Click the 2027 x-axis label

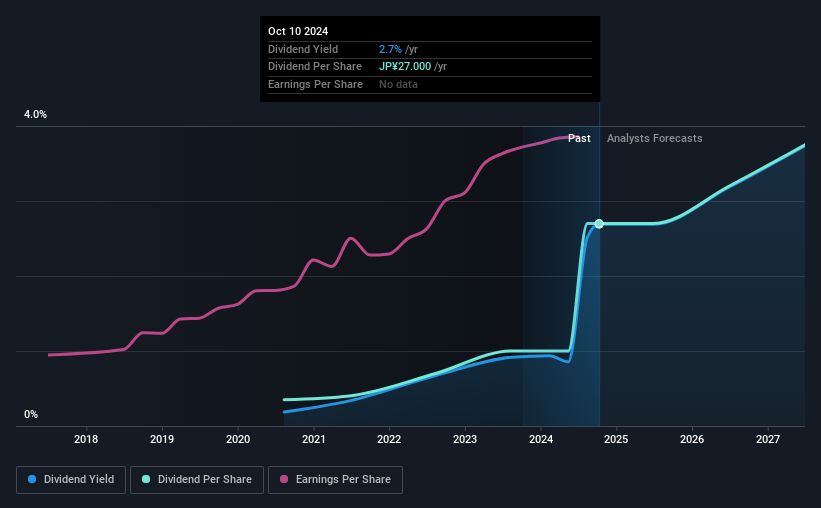tap(768, 439)
